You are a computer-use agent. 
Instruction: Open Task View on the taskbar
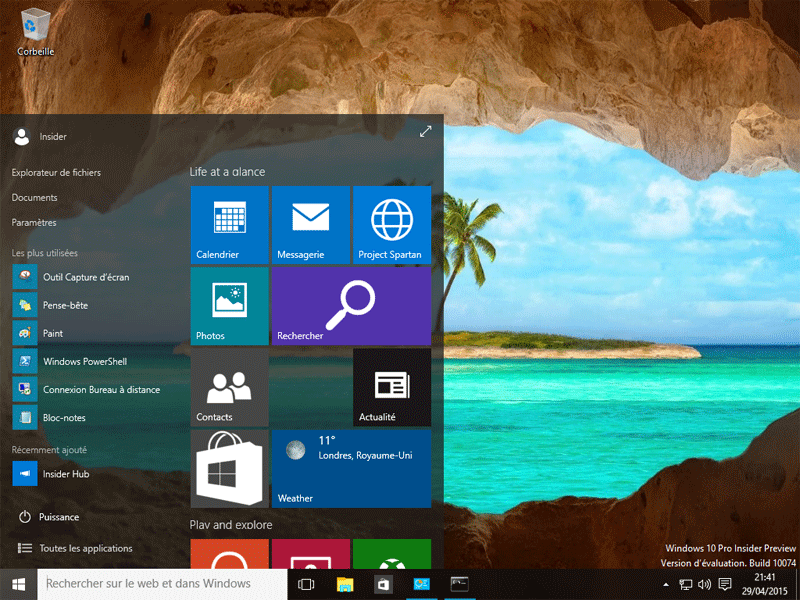306,584
